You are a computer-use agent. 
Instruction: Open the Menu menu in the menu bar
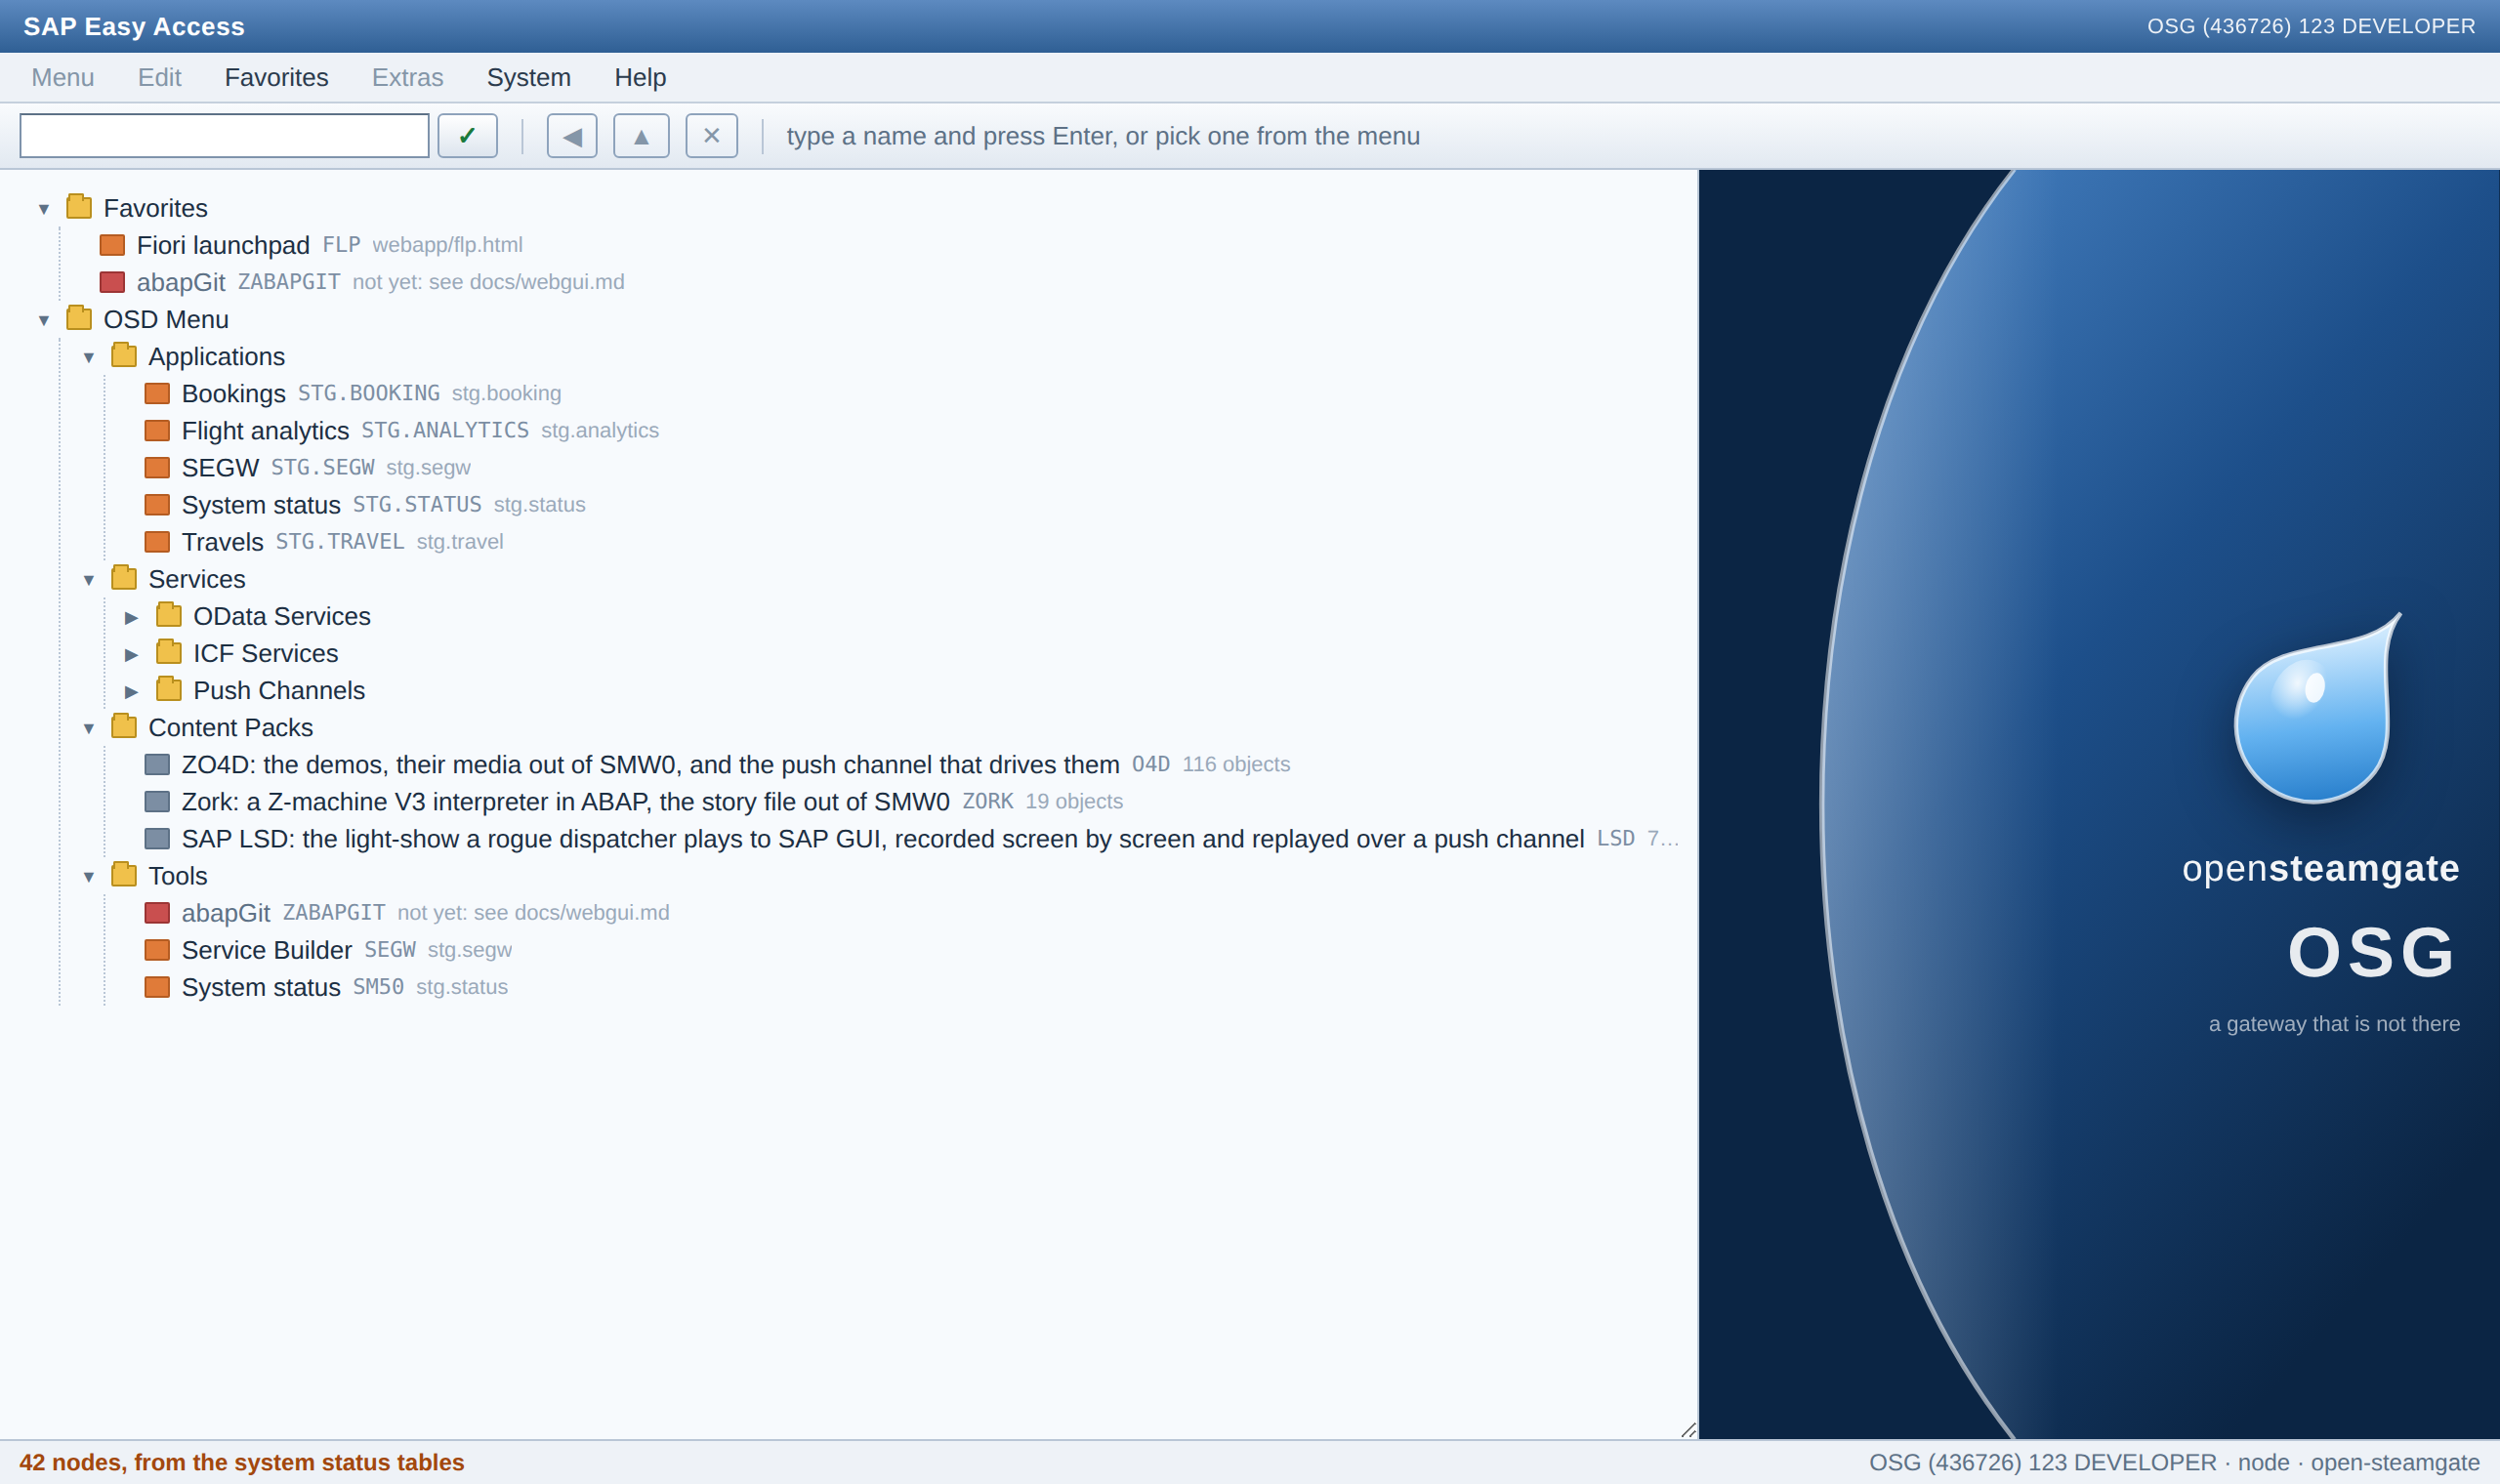(x=63, y=77)
